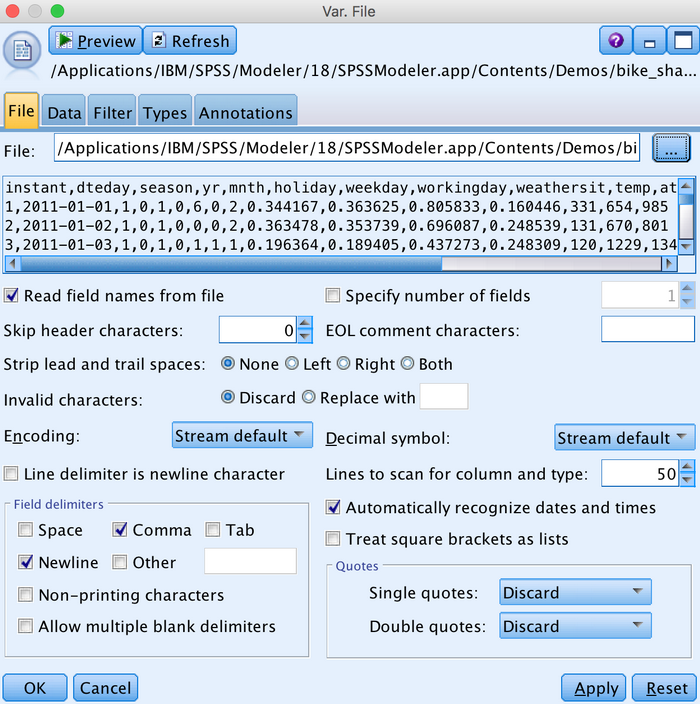Click the Var. File node document icon
The height and width of the screenshot is (704, 700).
22,52
